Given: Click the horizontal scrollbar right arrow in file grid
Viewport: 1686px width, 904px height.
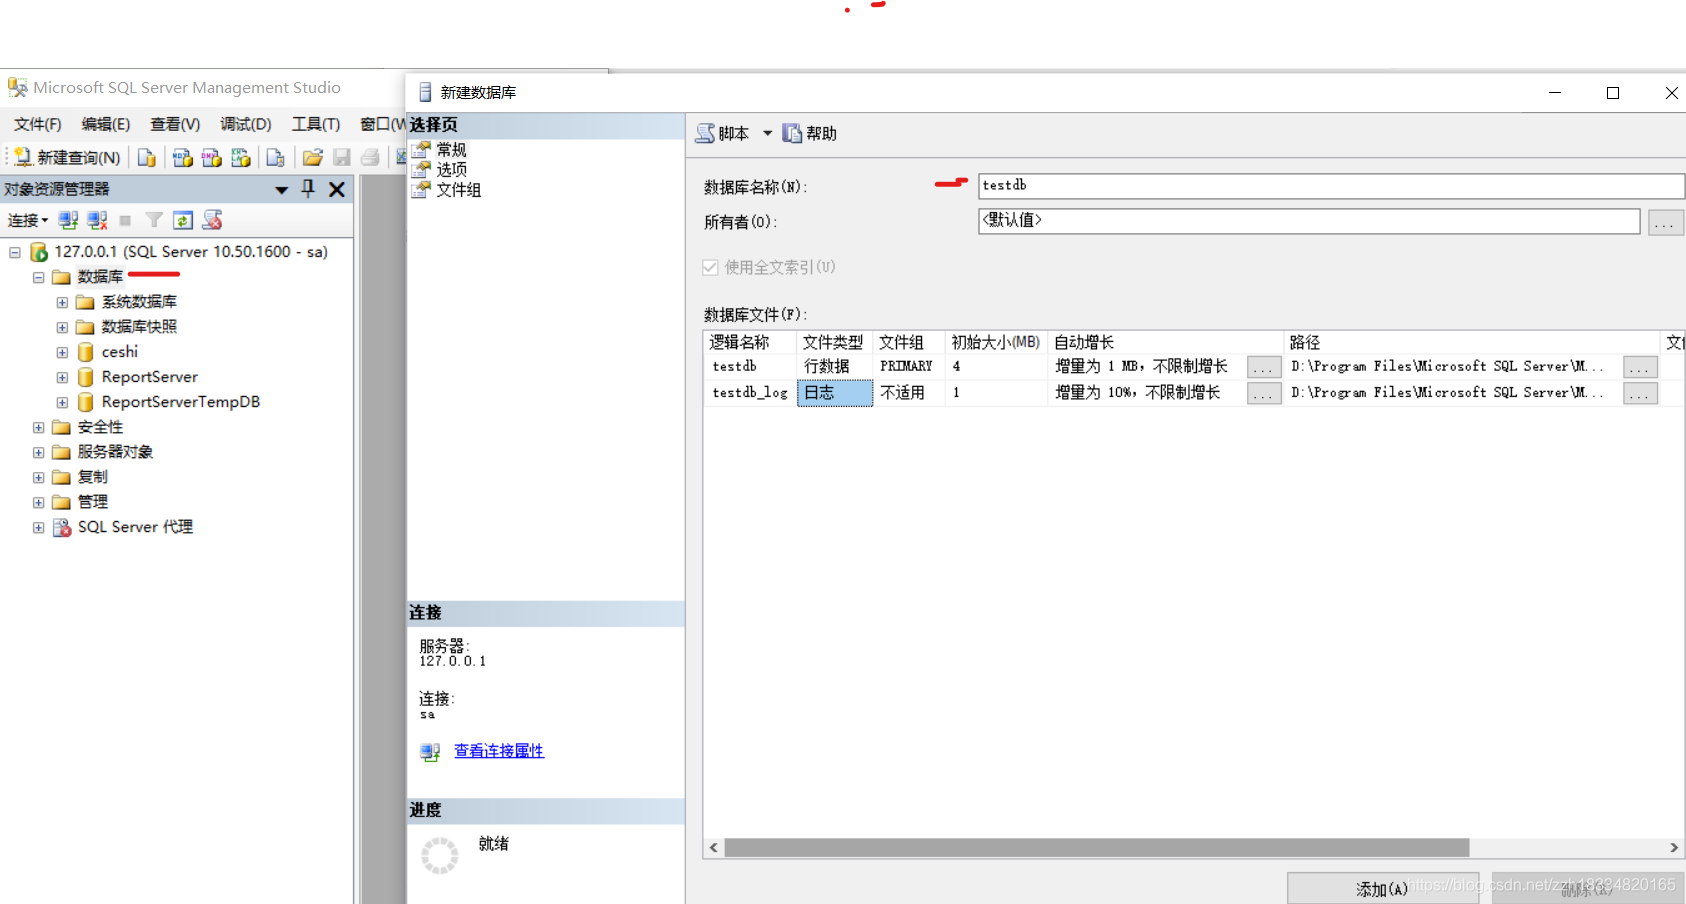Looking at the screenshot, I should [x=1674, y=848].
